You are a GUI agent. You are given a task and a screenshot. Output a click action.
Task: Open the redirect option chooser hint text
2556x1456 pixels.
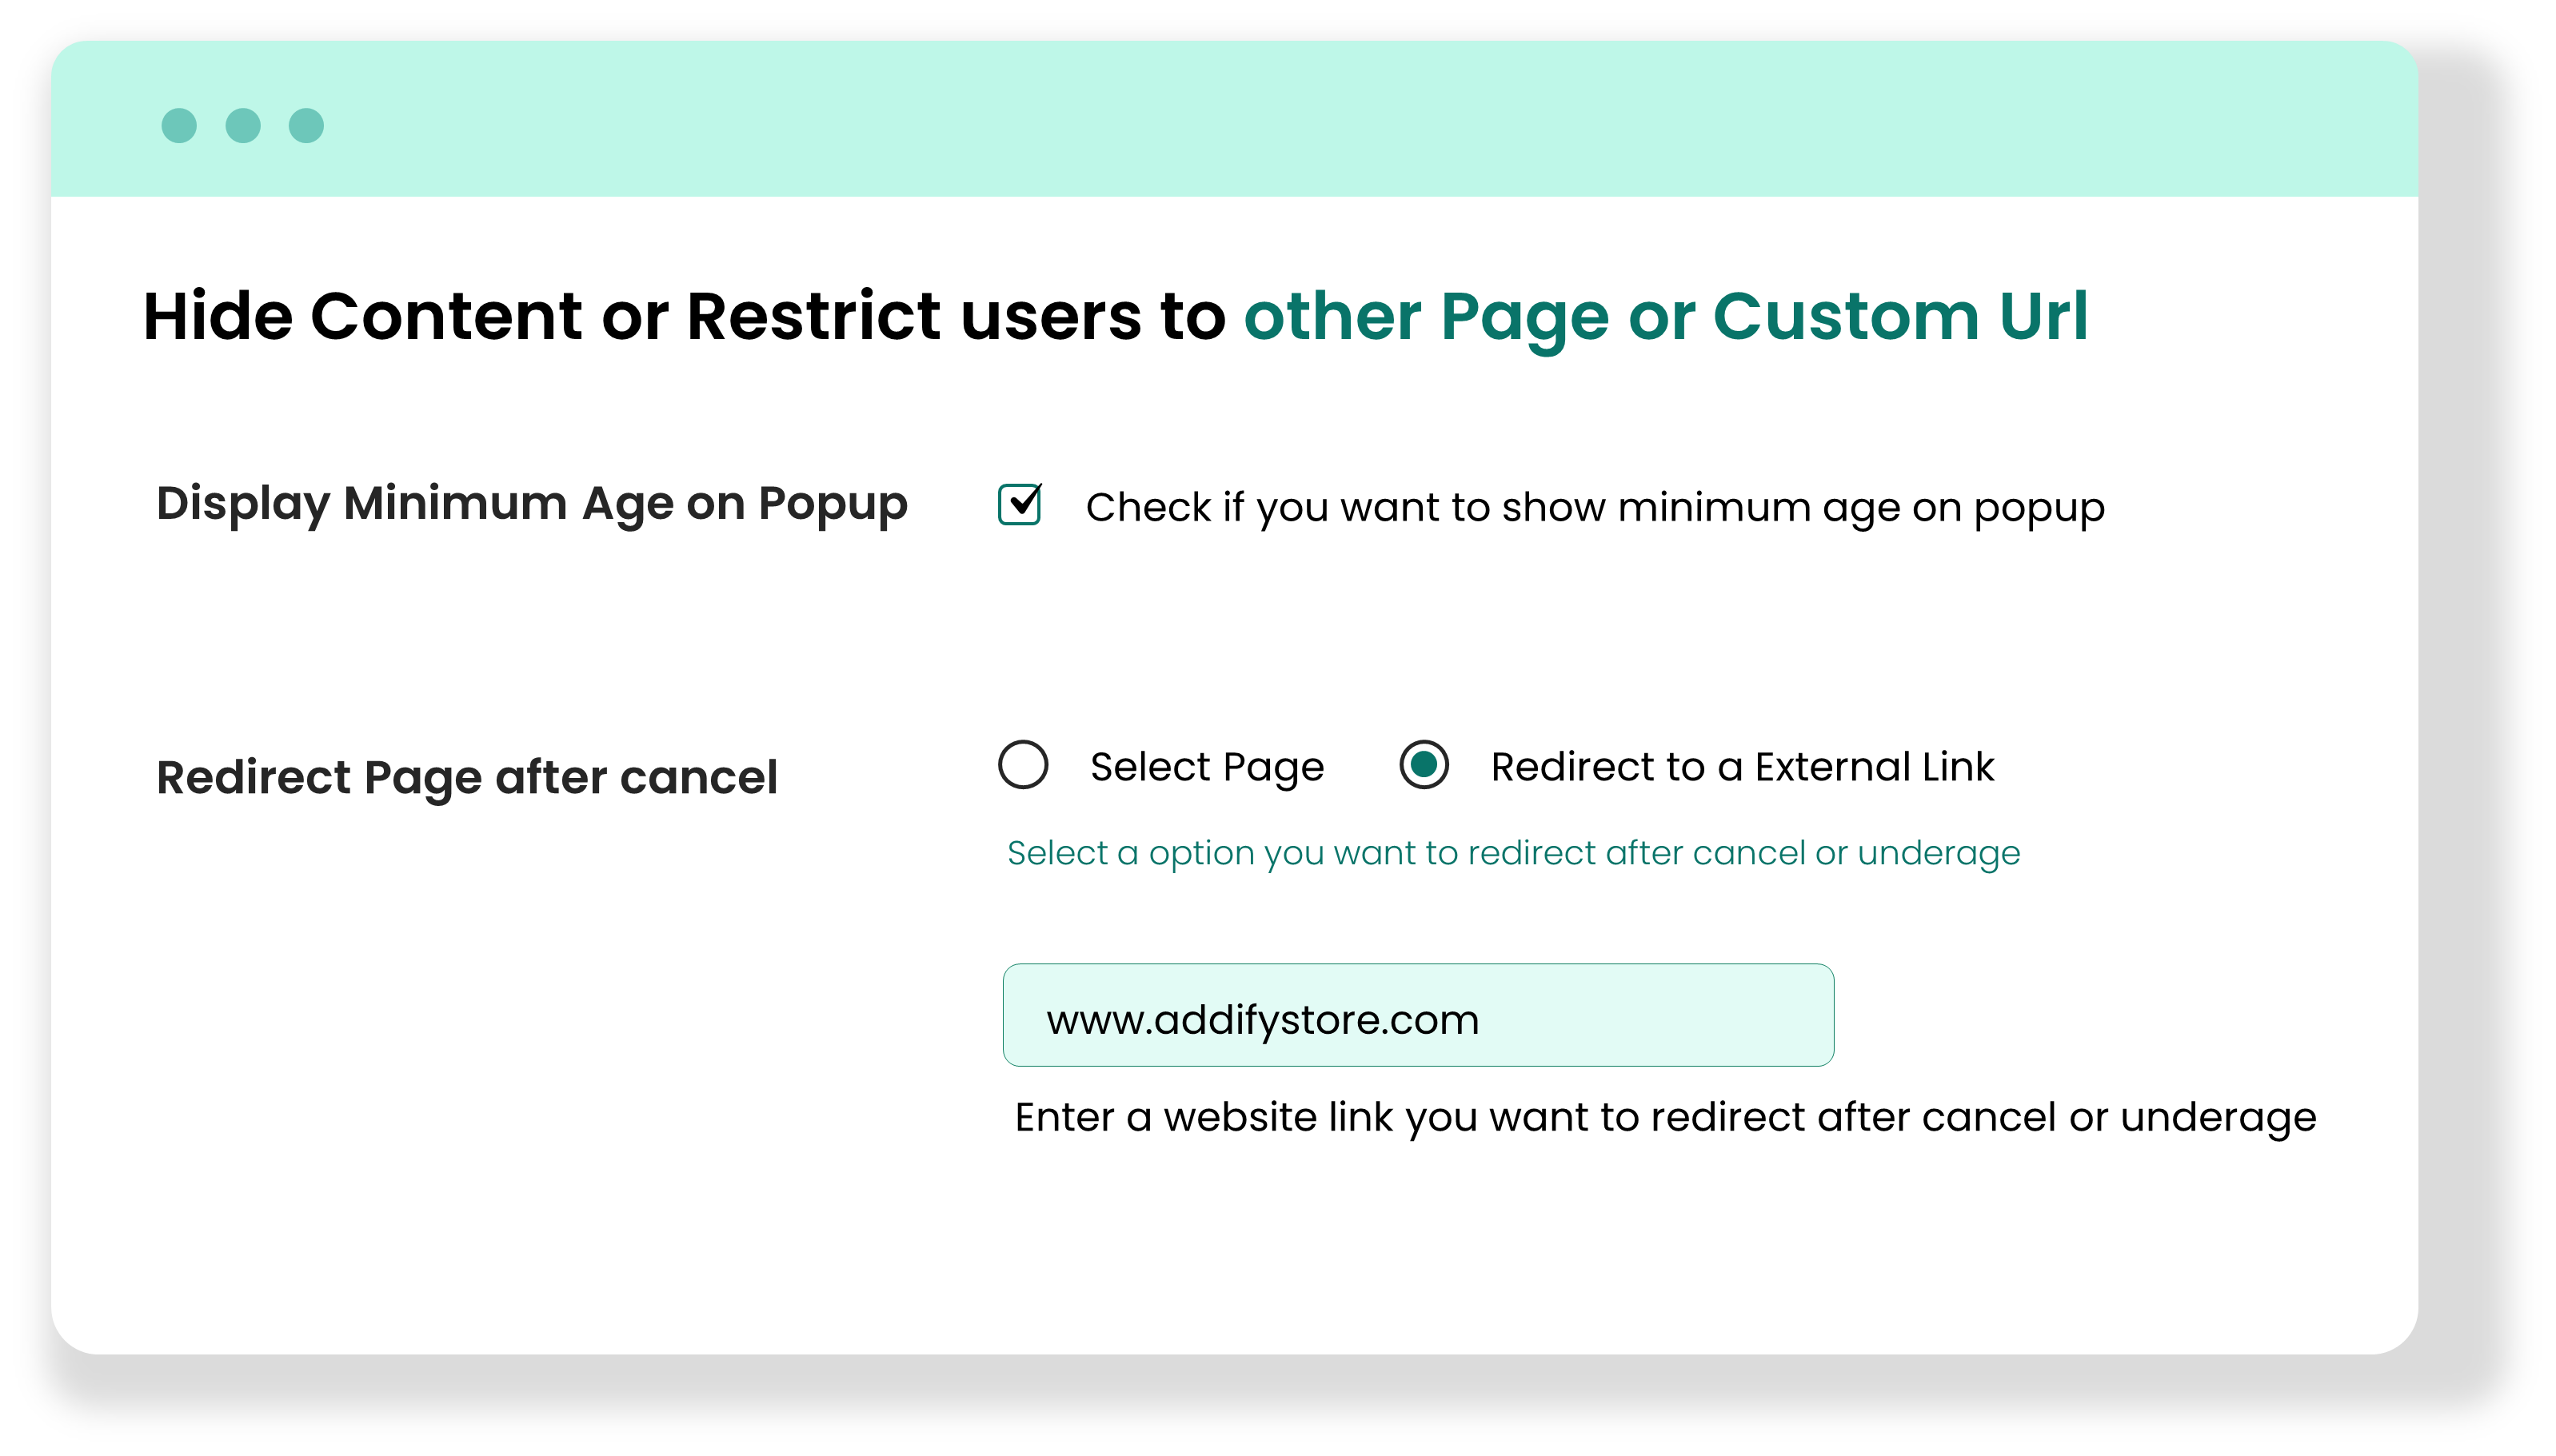click(1513, 852)
